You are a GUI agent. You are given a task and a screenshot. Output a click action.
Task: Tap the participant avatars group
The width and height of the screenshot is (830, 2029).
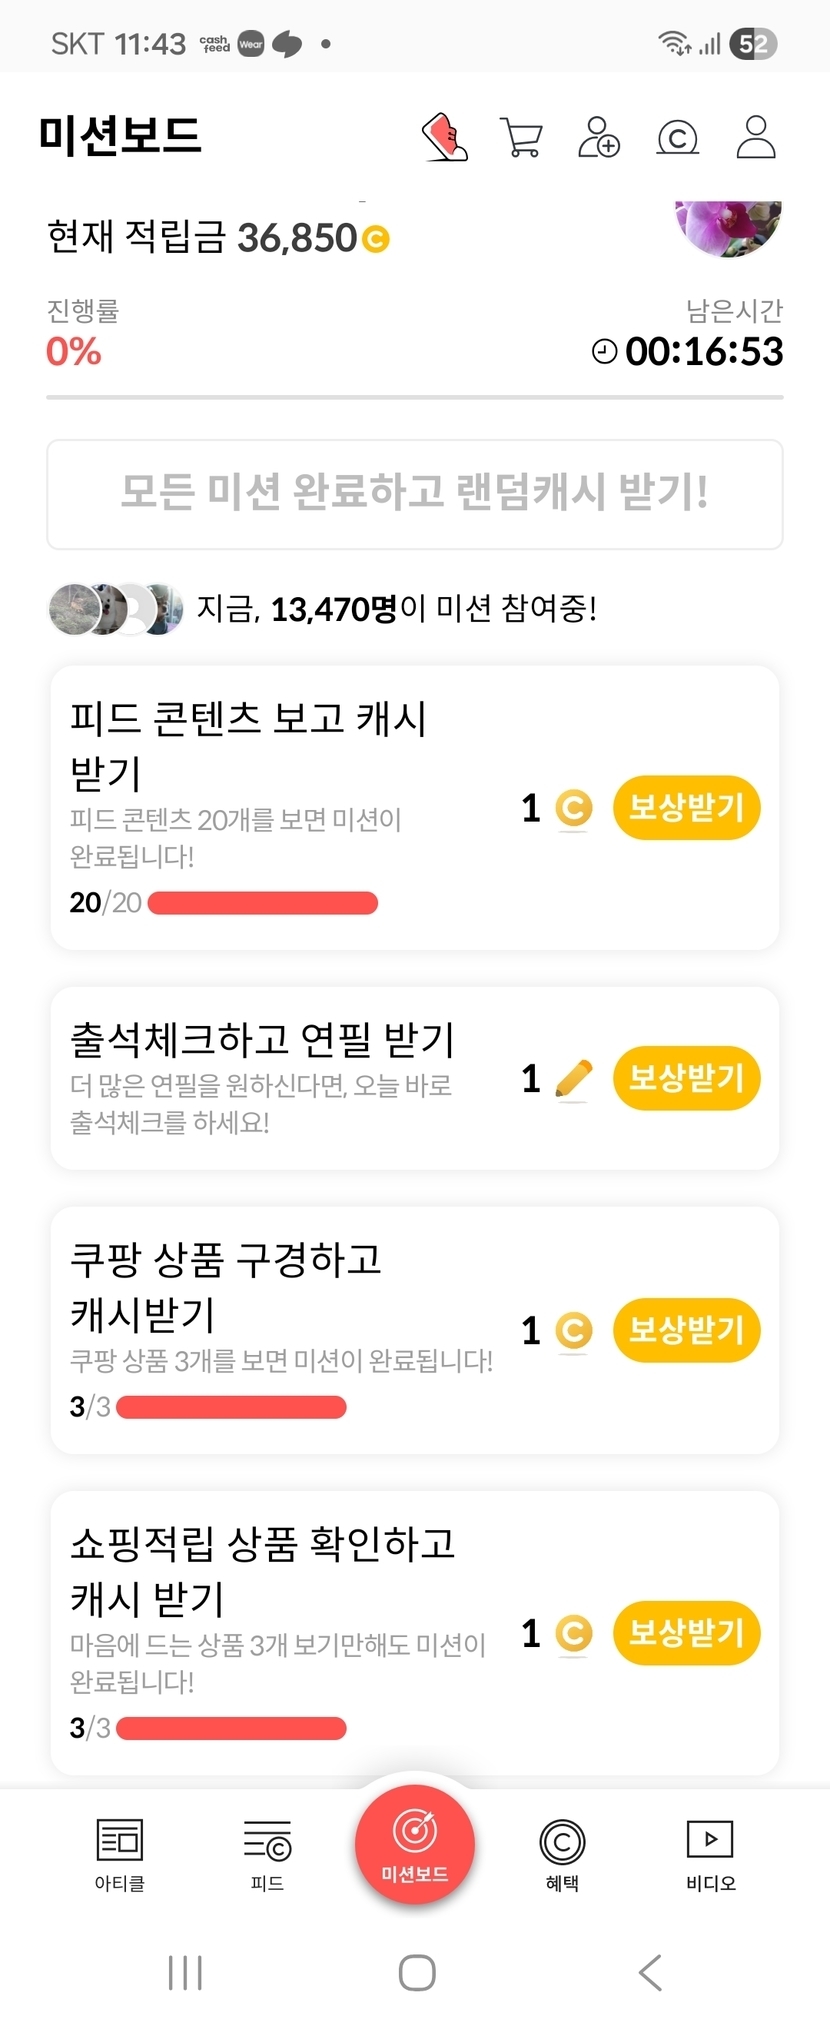[116, 608]
